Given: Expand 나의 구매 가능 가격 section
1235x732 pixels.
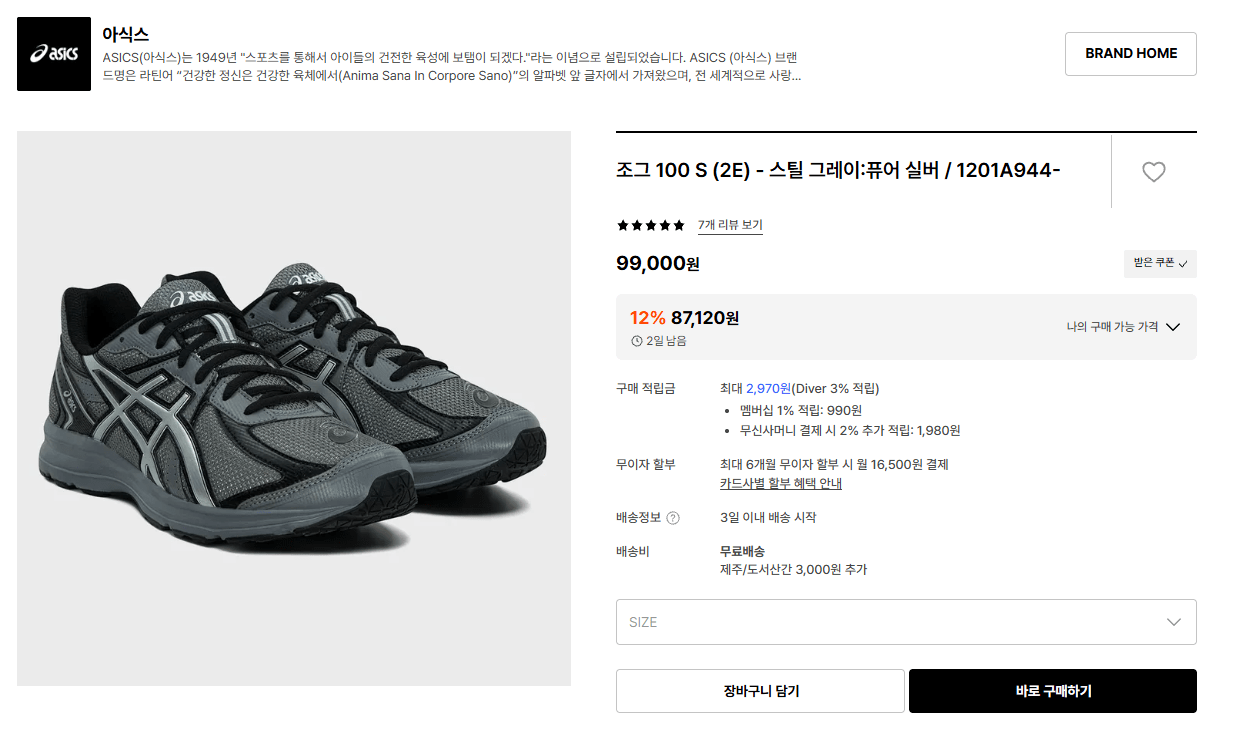Looking at the screenshot, I should tap(1123, 327).
